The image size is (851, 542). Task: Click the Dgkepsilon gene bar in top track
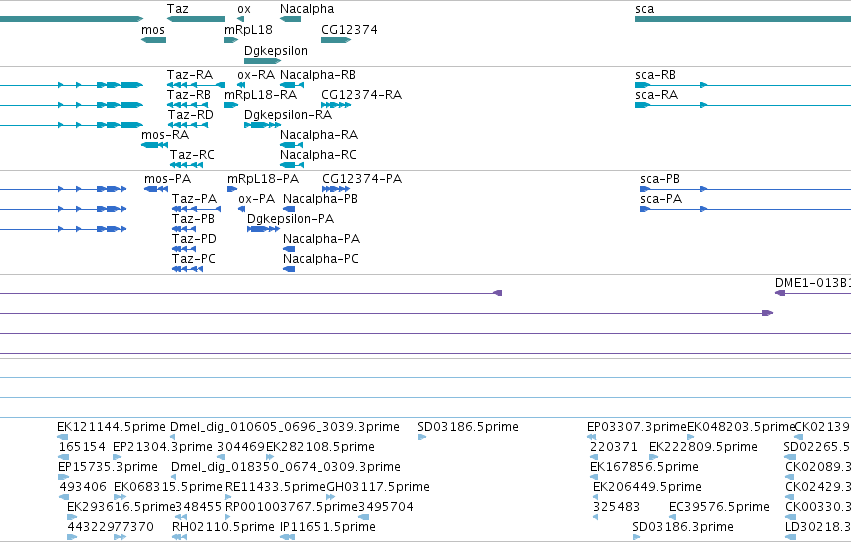[263, 61]
